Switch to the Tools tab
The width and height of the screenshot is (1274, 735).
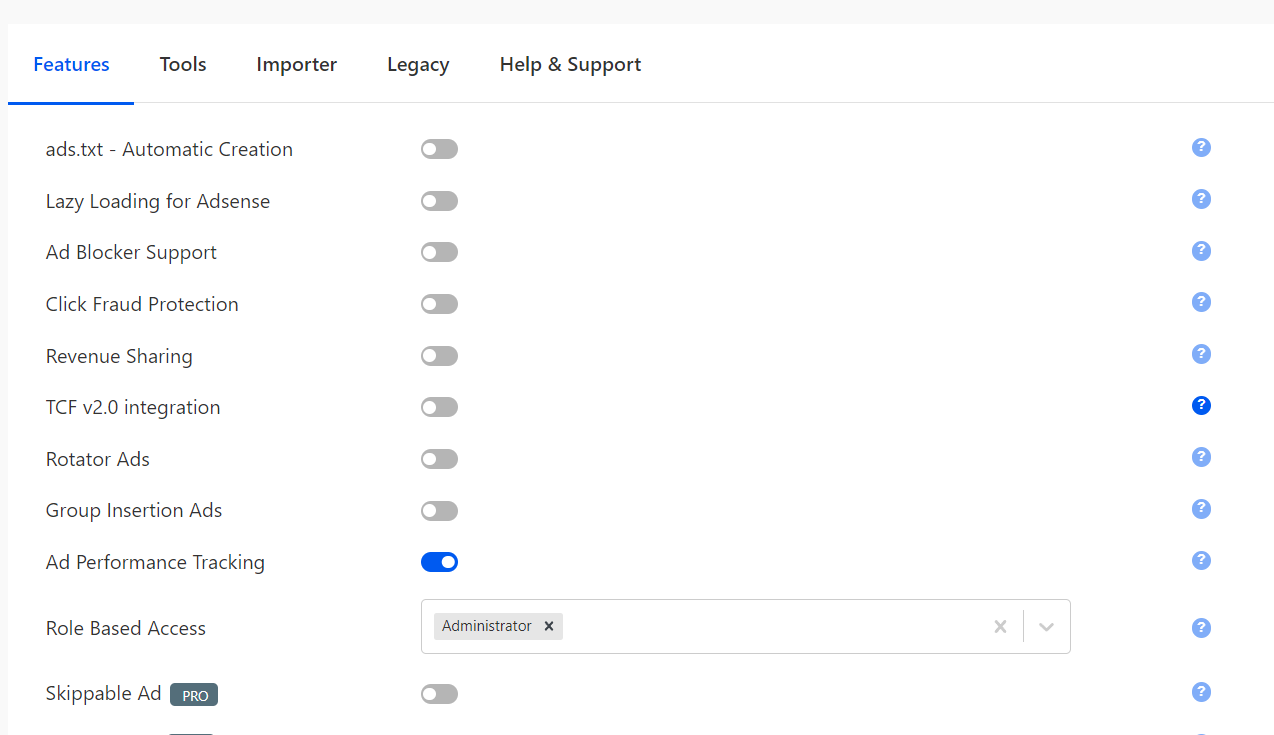[x=183, y=64]
